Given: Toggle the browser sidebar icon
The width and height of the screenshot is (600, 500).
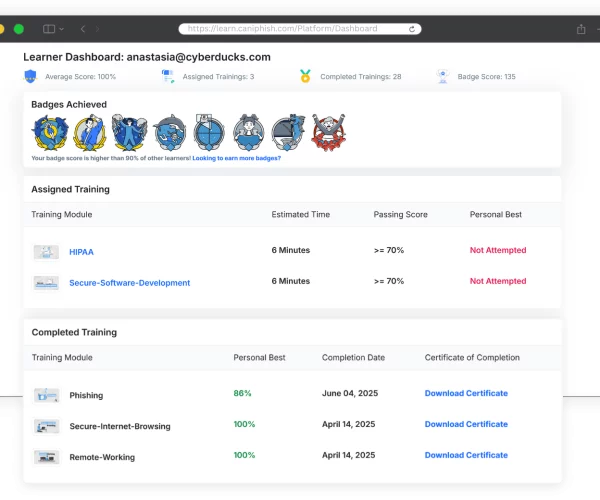Looking at the screenshot, I should click(49, 29).
